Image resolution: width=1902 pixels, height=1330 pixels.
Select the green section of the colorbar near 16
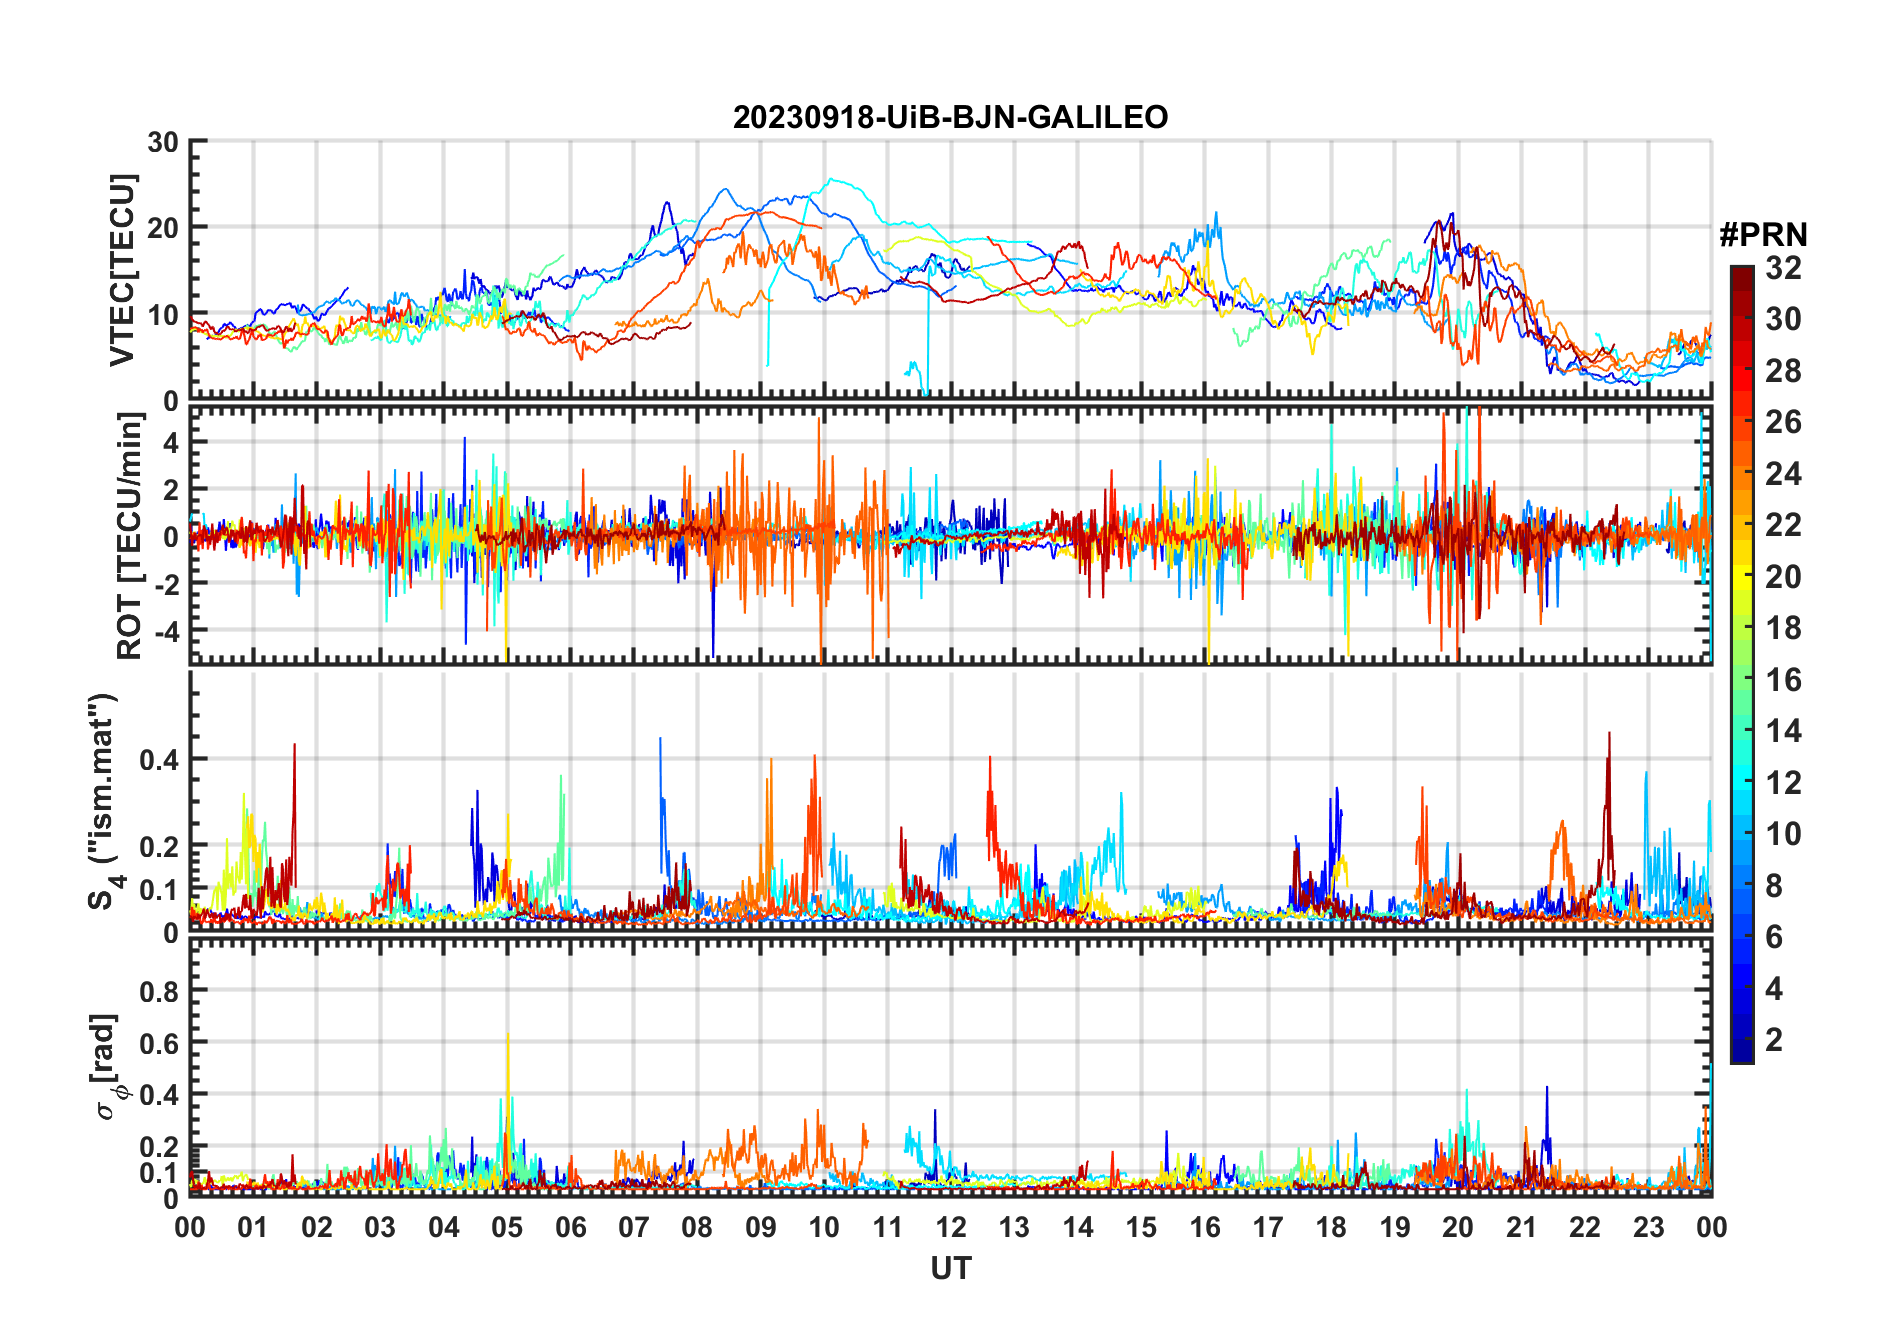1742,679
